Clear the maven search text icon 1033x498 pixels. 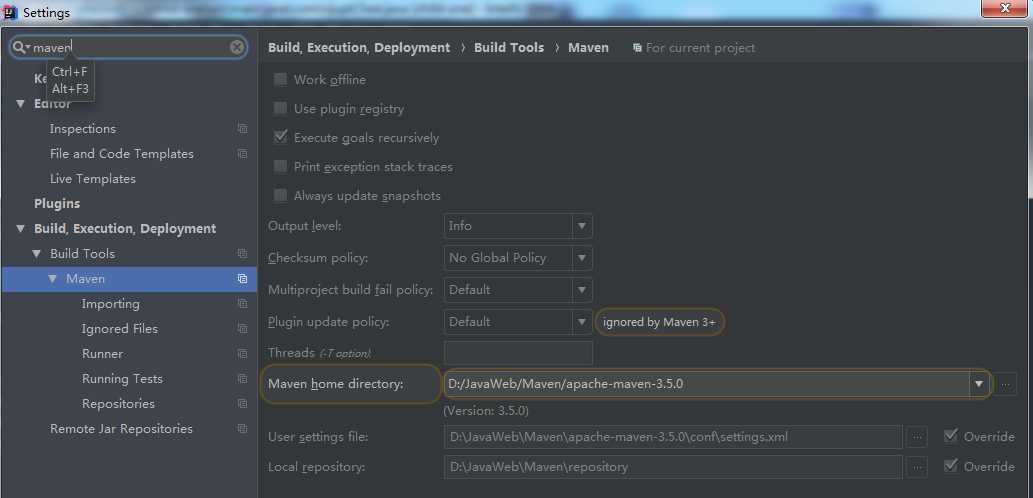click(237, 47)
